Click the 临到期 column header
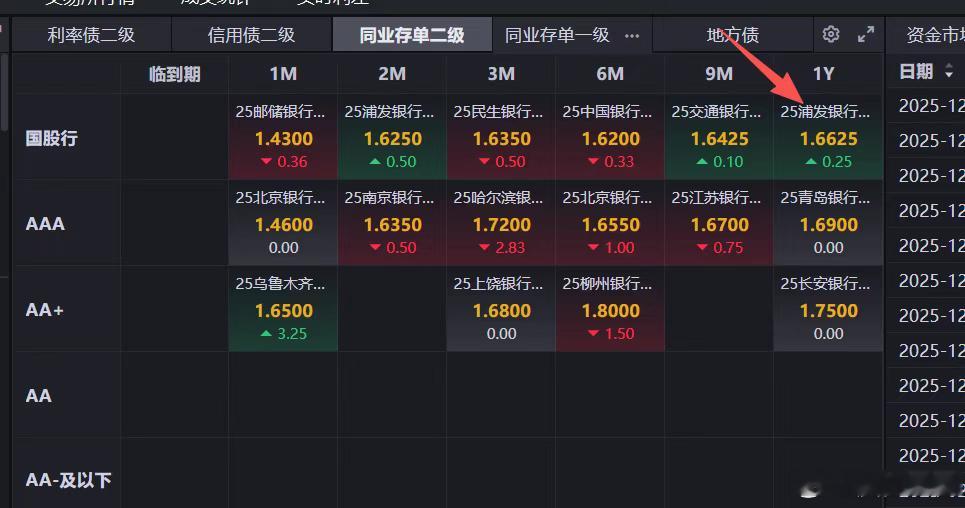The image size is (965, 508). coord(175,74)
